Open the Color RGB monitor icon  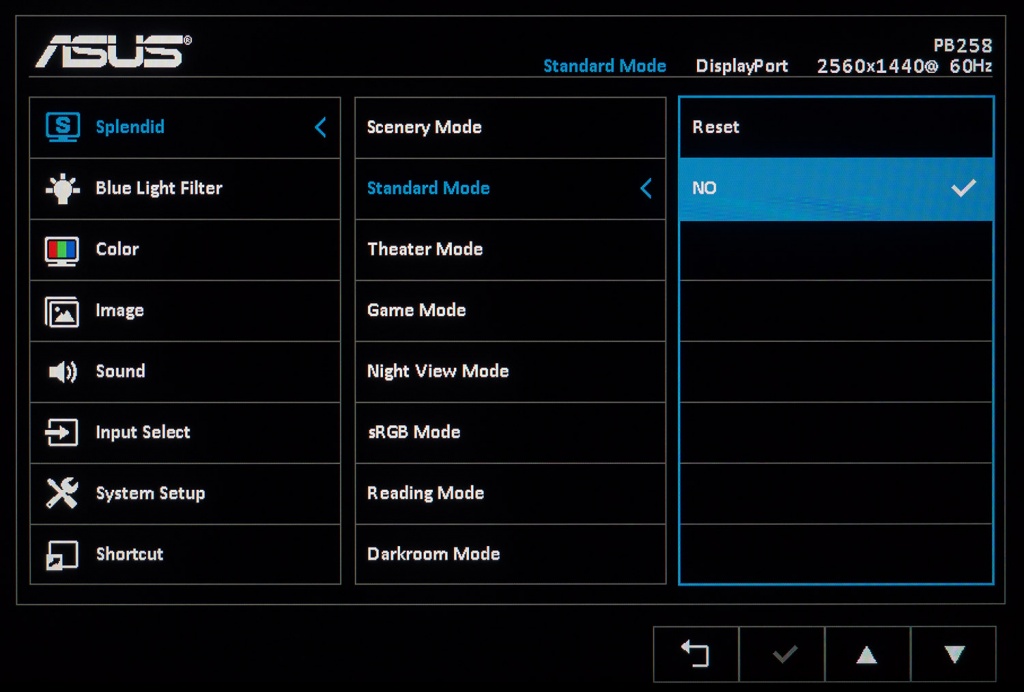[x=62, y=250]
